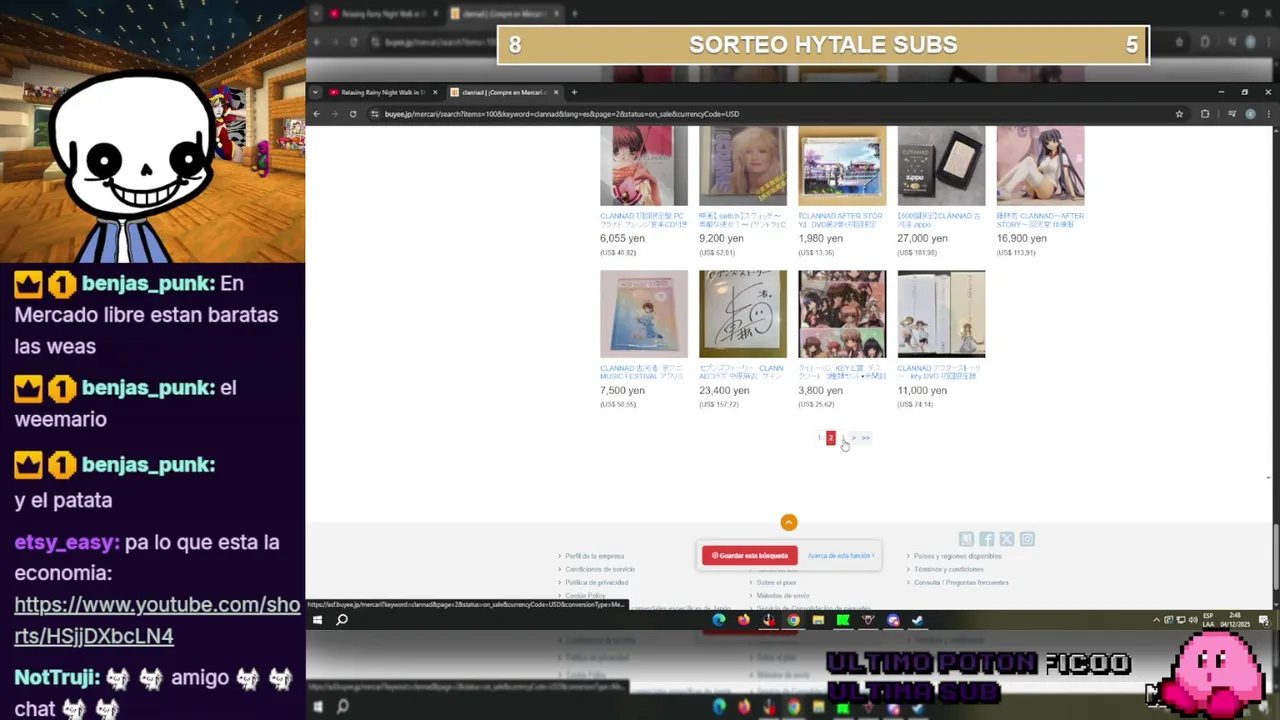The width and height of the screenshot is (1280, 720).
Task: Open Consulta / Preguntas frecuentes link
Action: tap(961, 582)
